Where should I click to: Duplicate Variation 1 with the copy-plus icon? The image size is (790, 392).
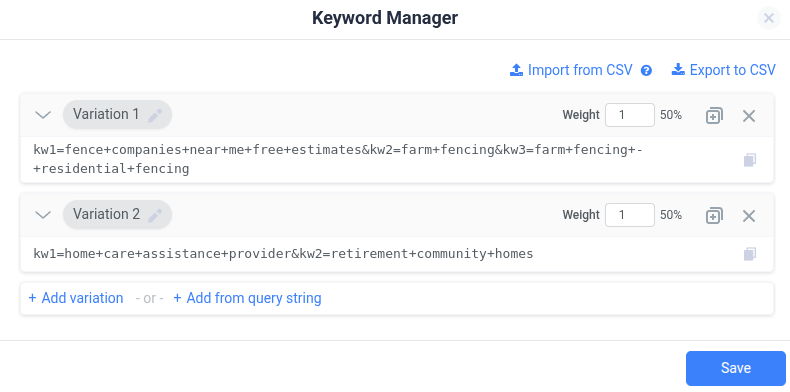click(714, 116)
